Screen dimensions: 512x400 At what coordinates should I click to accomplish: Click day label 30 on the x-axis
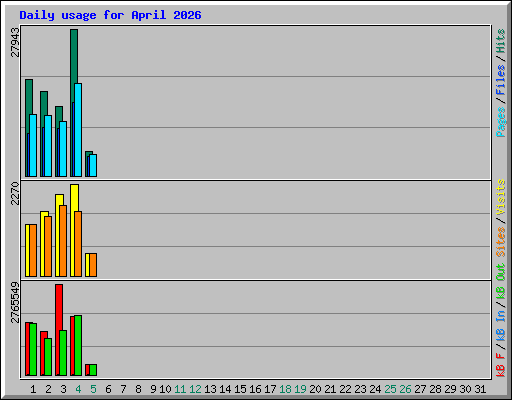pyautogui.click(x=465, y=389)
